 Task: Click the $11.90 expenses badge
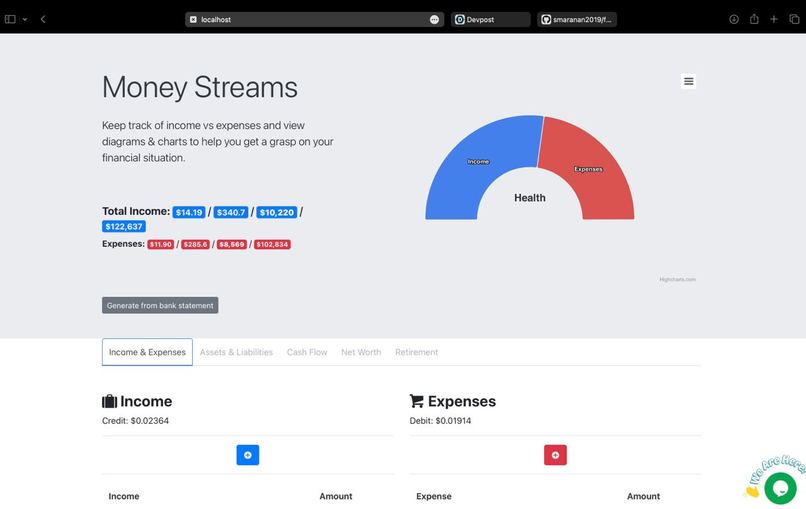click(x=160, y=244)
